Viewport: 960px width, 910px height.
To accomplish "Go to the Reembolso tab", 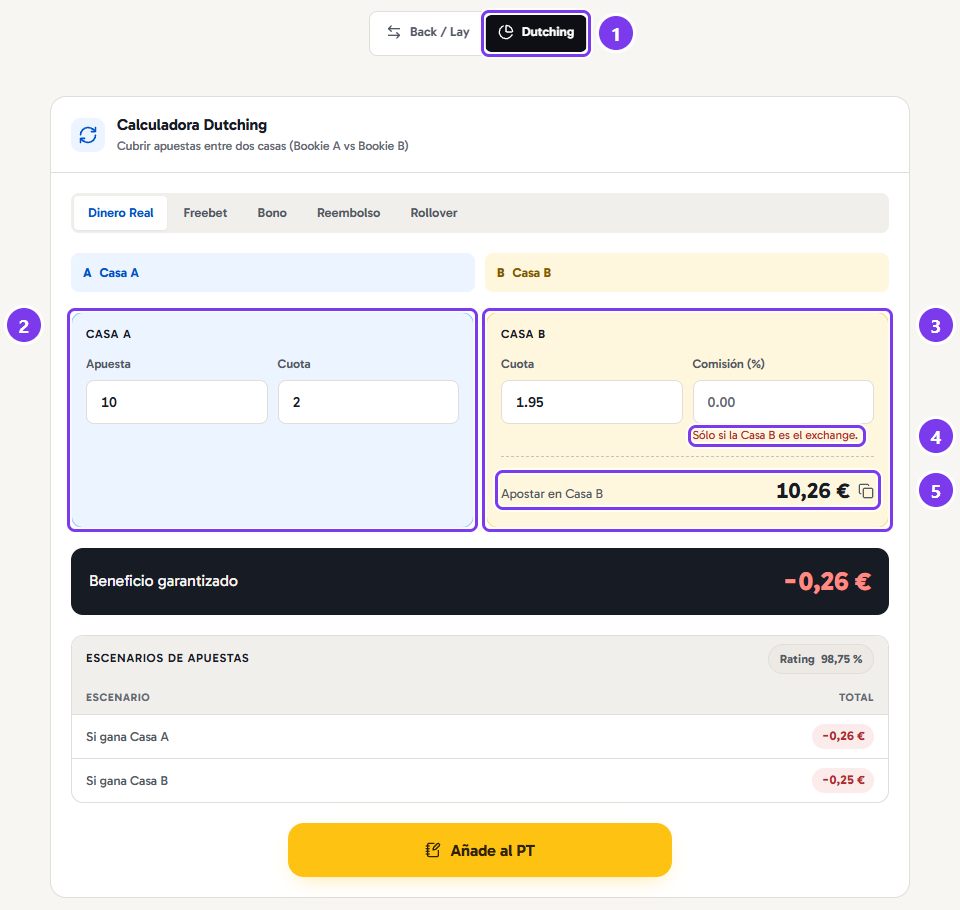I will coord(348,213).
